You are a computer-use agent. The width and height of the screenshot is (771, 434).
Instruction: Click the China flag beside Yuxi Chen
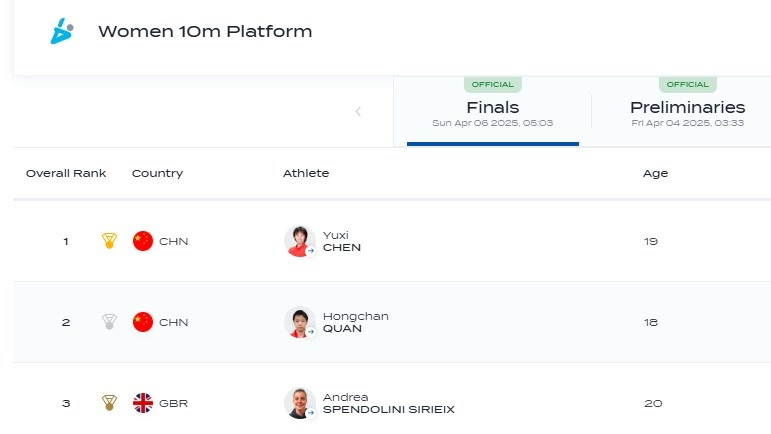pos(143,241)
